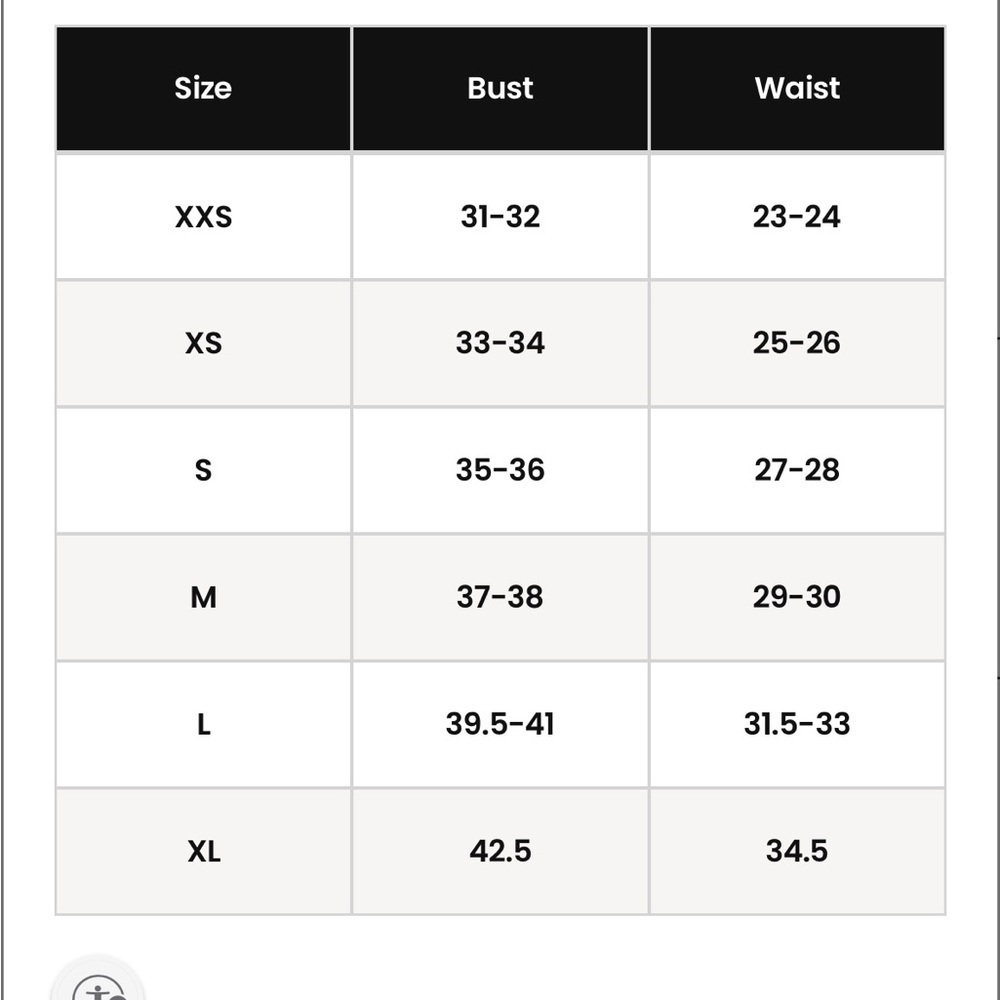Click the 23-24 waist measurement
The height and width of the screenshot is (1000, 1000).
click(797, 217)
